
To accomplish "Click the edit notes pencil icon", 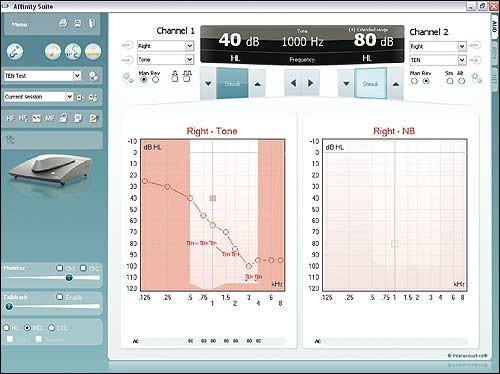I will (94, 118).
